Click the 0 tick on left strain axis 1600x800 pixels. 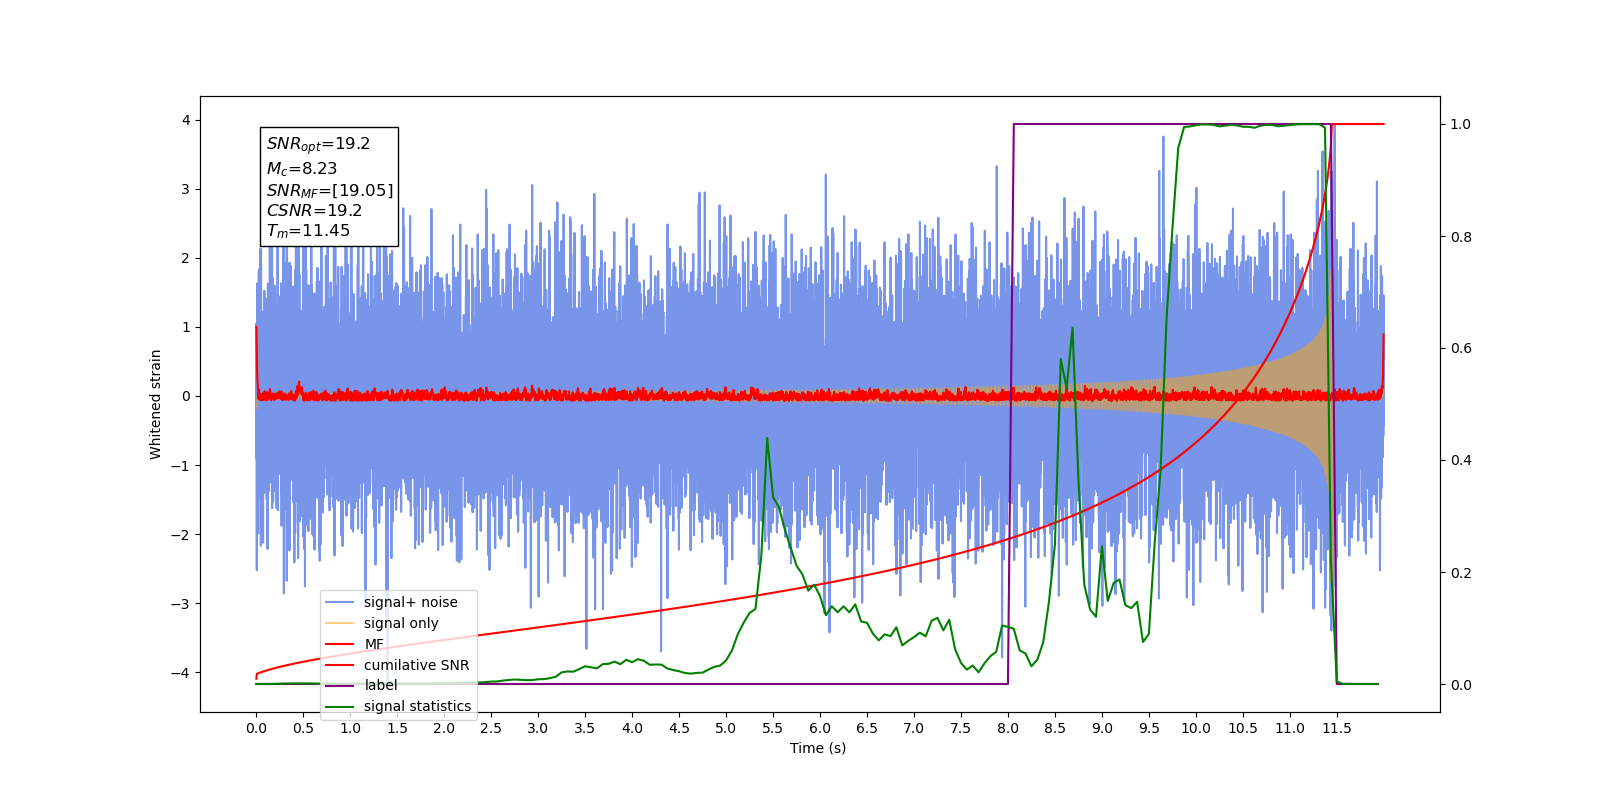click(185, 396)
